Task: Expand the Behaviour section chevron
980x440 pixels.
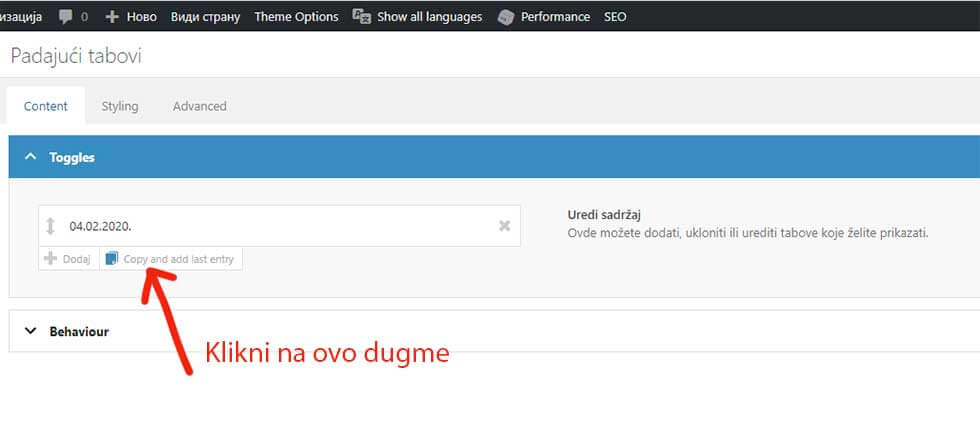Action: tap(31, 331)
